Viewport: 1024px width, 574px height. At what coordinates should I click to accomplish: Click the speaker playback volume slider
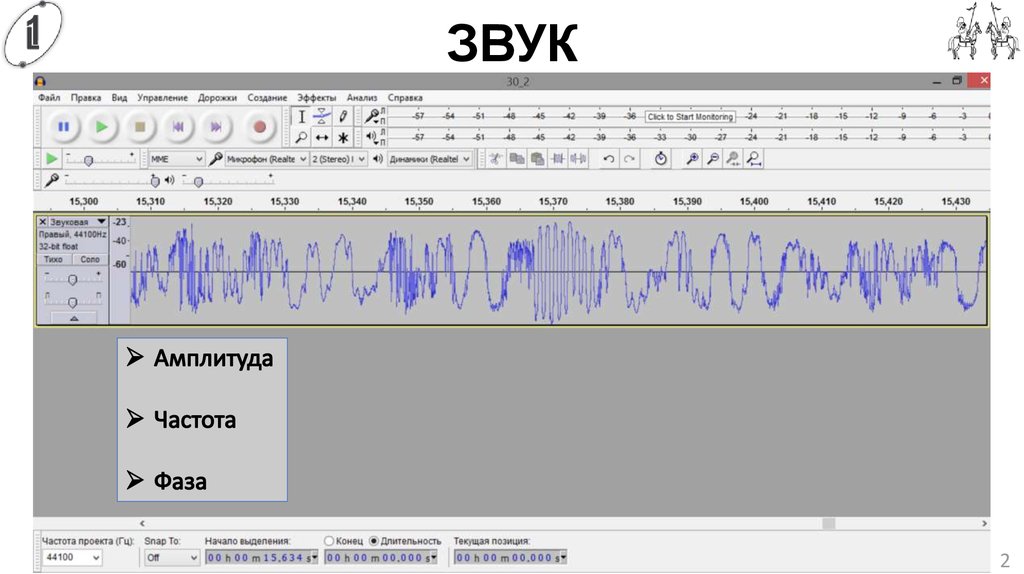227,180
